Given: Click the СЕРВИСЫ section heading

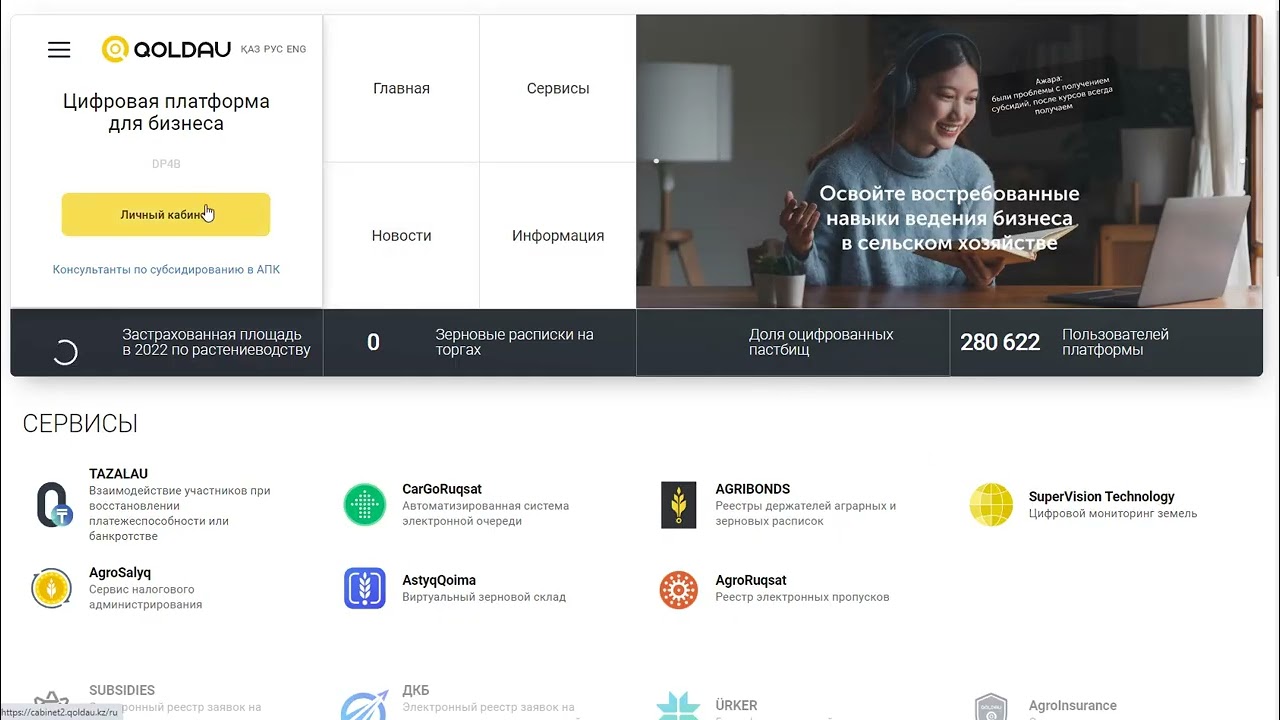Looking at the screenshot, I should pos(80,424).
